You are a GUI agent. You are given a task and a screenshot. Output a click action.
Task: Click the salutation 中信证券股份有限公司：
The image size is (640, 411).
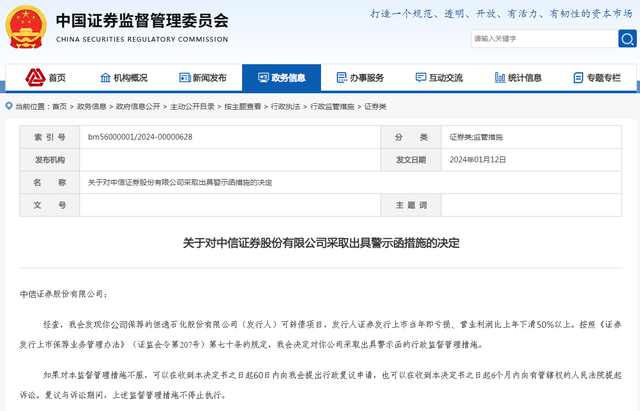tap(64, 294)
